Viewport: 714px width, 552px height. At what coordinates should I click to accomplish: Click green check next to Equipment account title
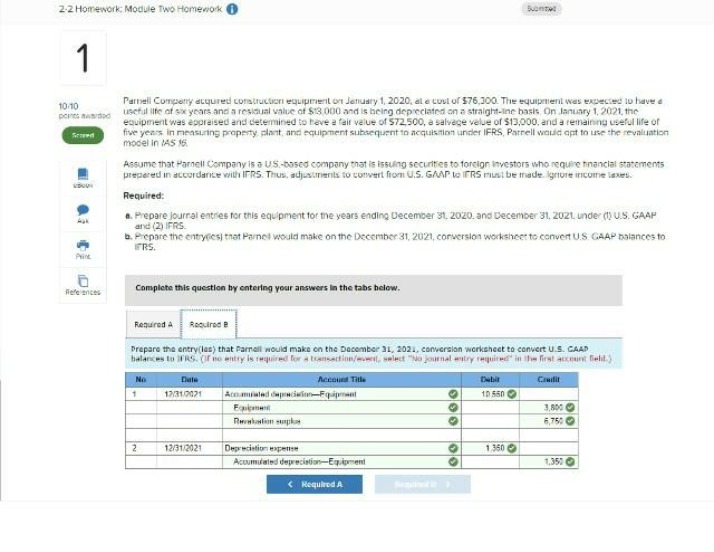453,407
